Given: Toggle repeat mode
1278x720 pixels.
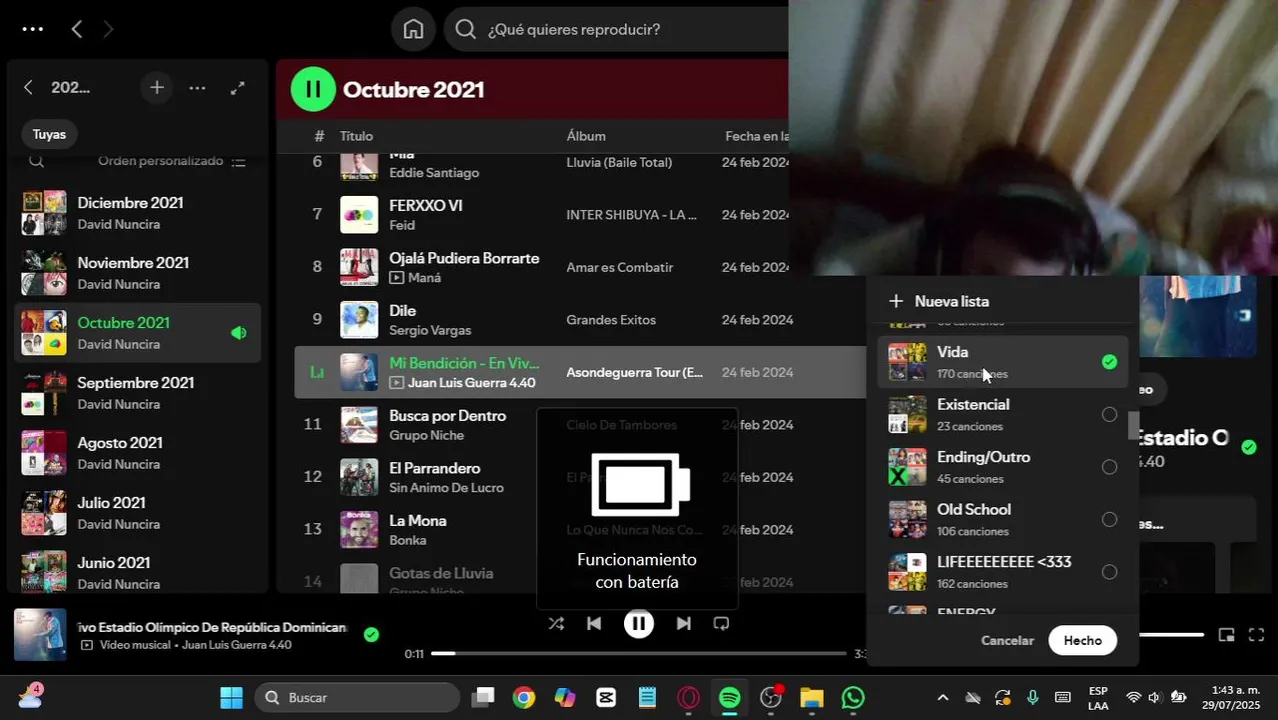Looking at the screenshot, I should 721,623.
